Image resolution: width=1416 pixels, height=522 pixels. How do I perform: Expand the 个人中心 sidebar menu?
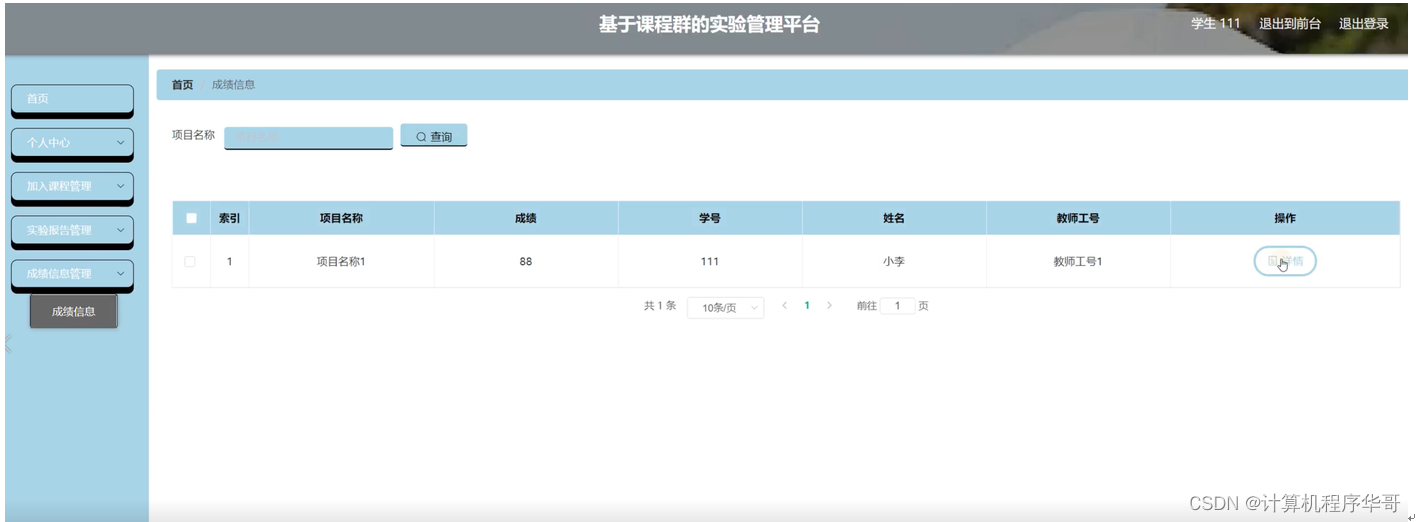(x=72, y=143)
